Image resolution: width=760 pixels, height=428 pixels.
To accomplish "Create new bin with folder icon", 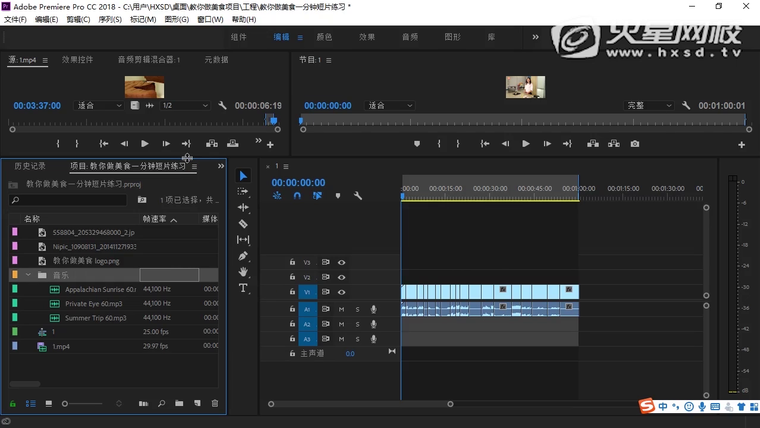I will [180, 403].
